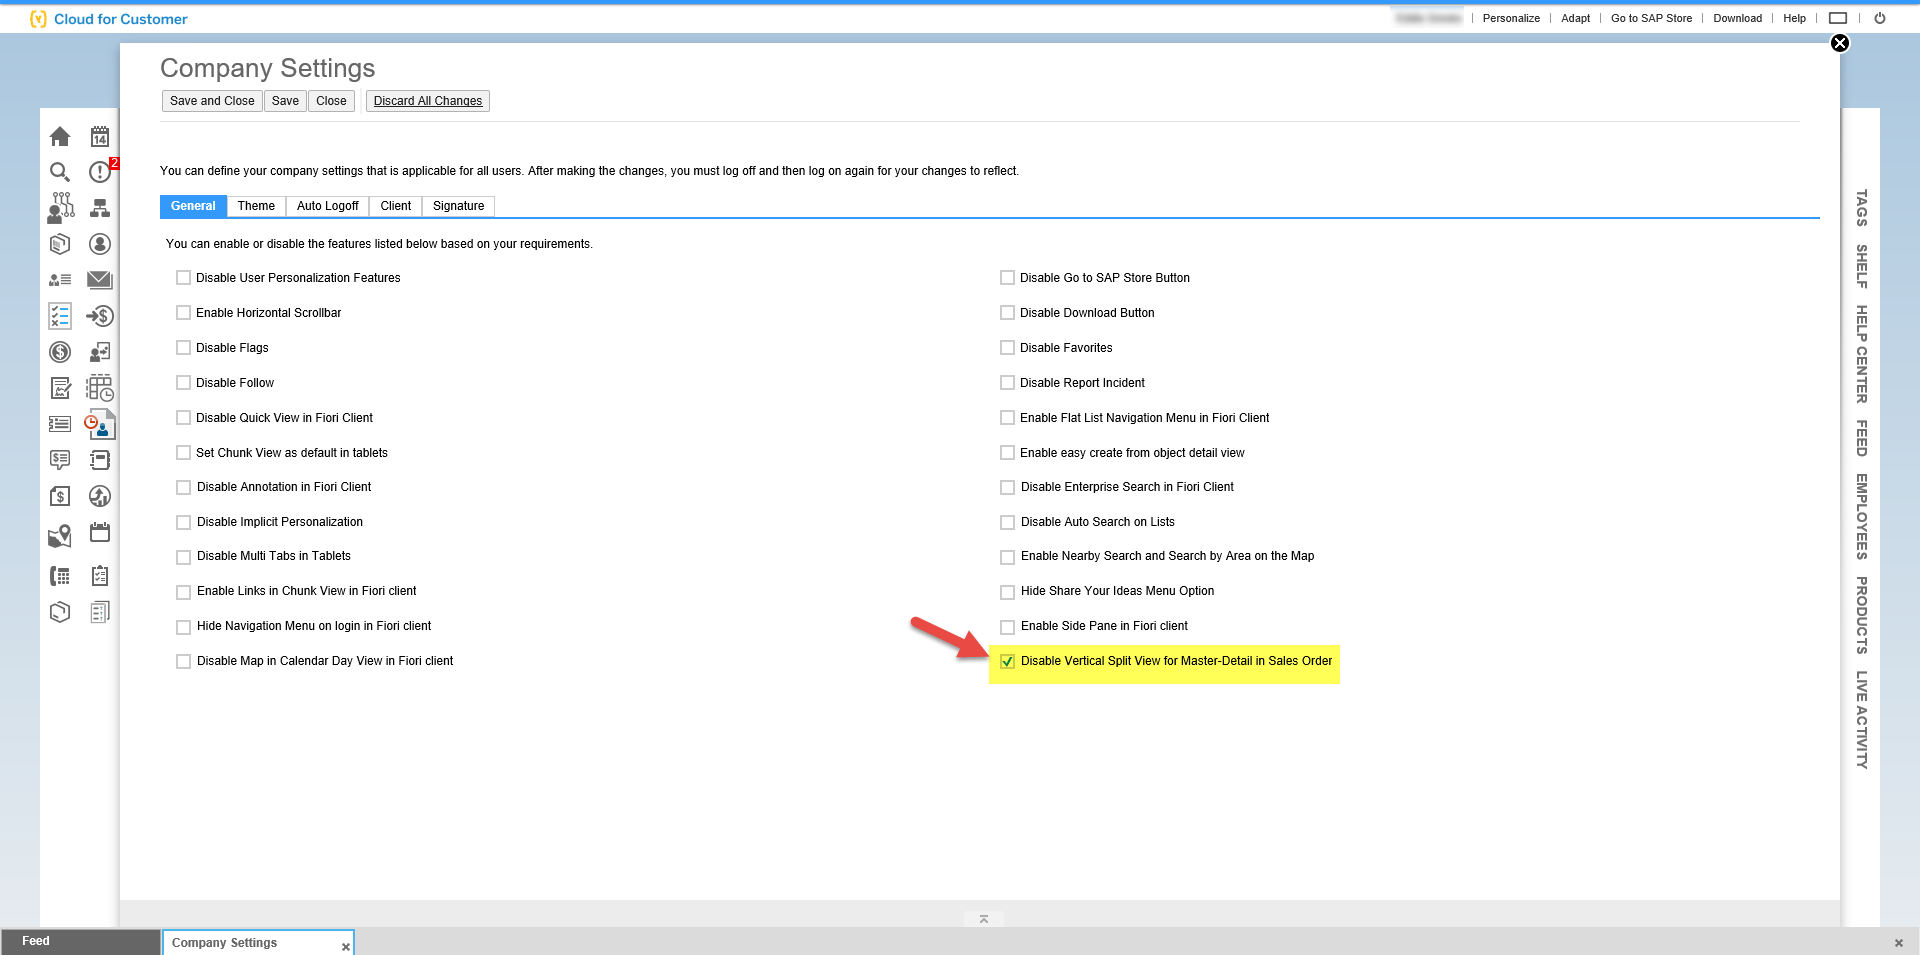The width and height of the screenshot is (1920, 955).
Task: Expand the SHELF side panel
Action: click(x=1861, y=266)
